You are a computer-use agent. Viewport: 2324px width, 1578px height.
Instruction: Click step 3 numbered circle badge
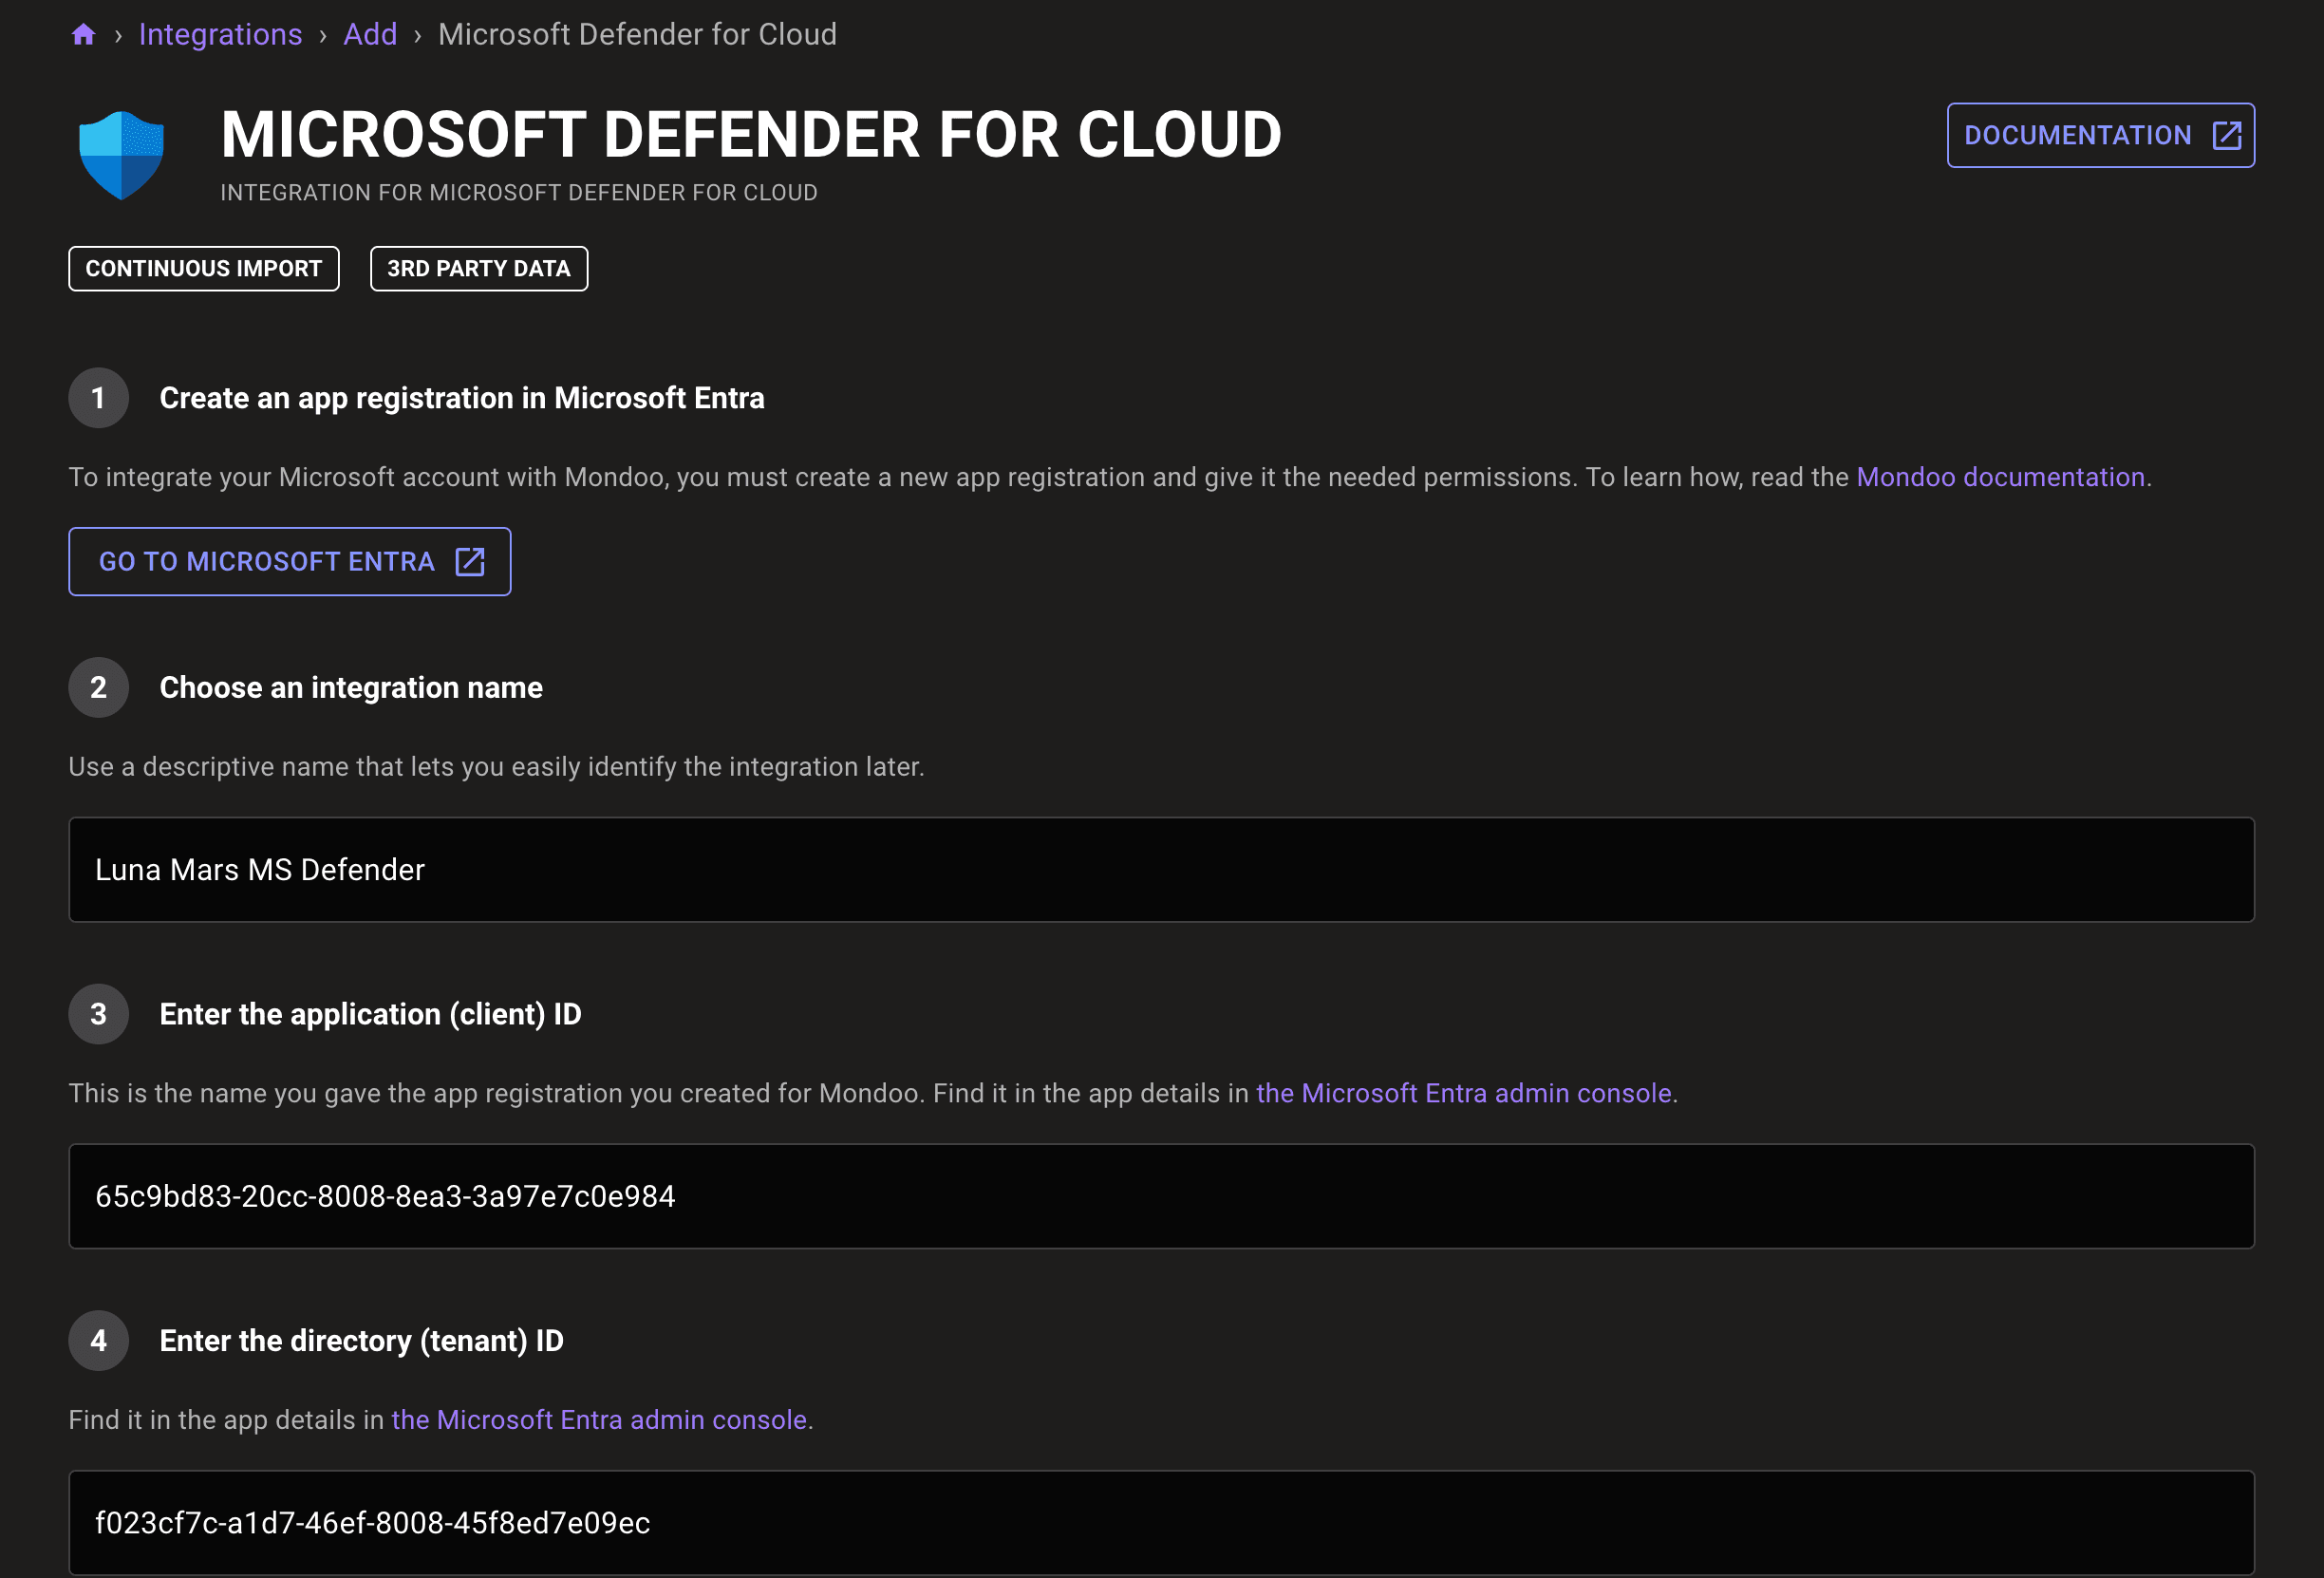98,1014
